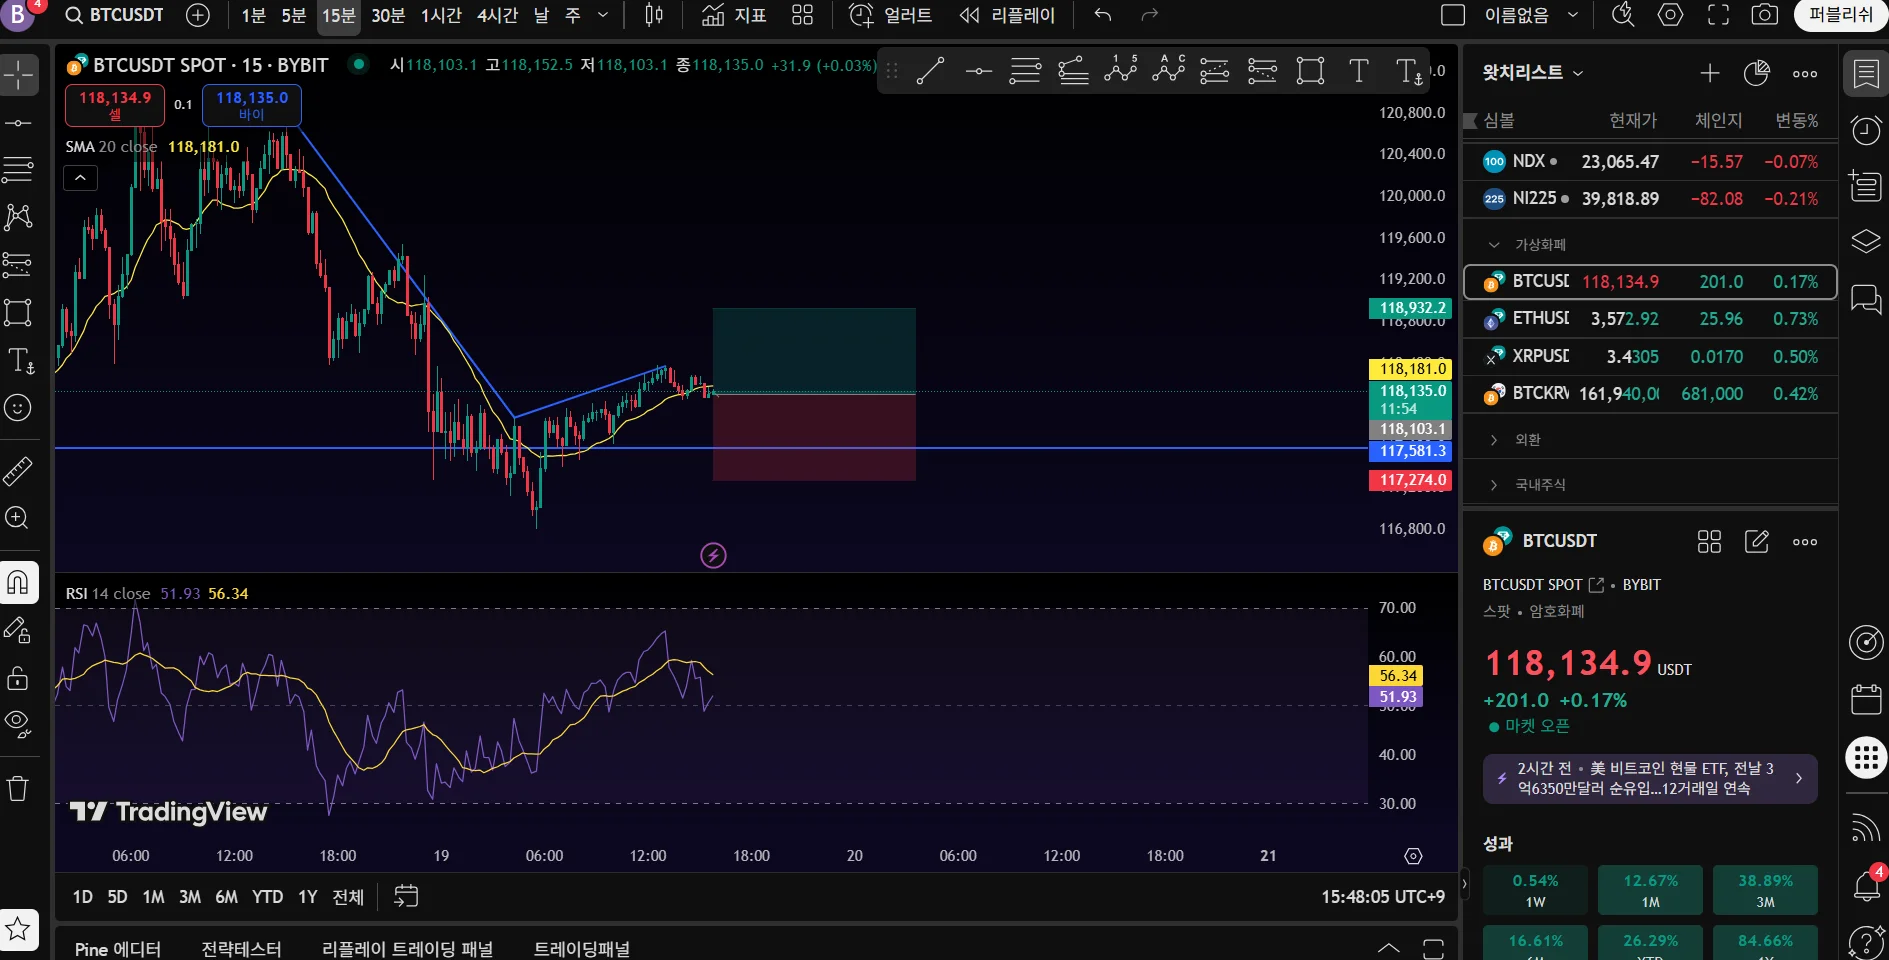
Task: Collapse the indicator legend arrow
Action: pos(80,178)
